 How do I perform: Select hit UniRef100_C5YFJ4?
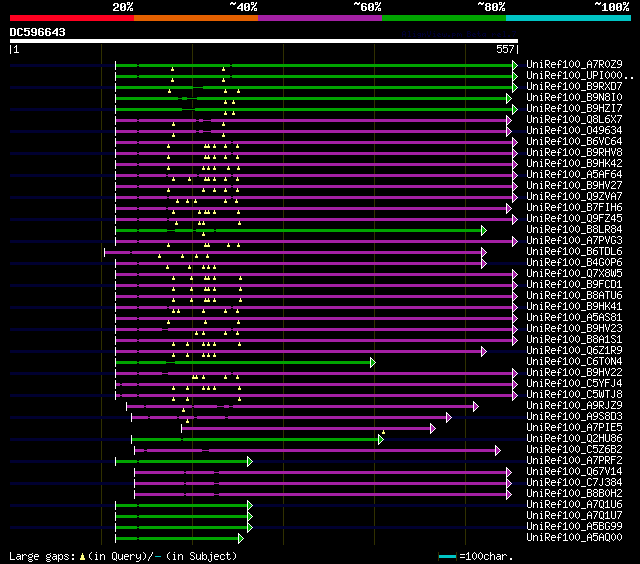click(574, 384)
